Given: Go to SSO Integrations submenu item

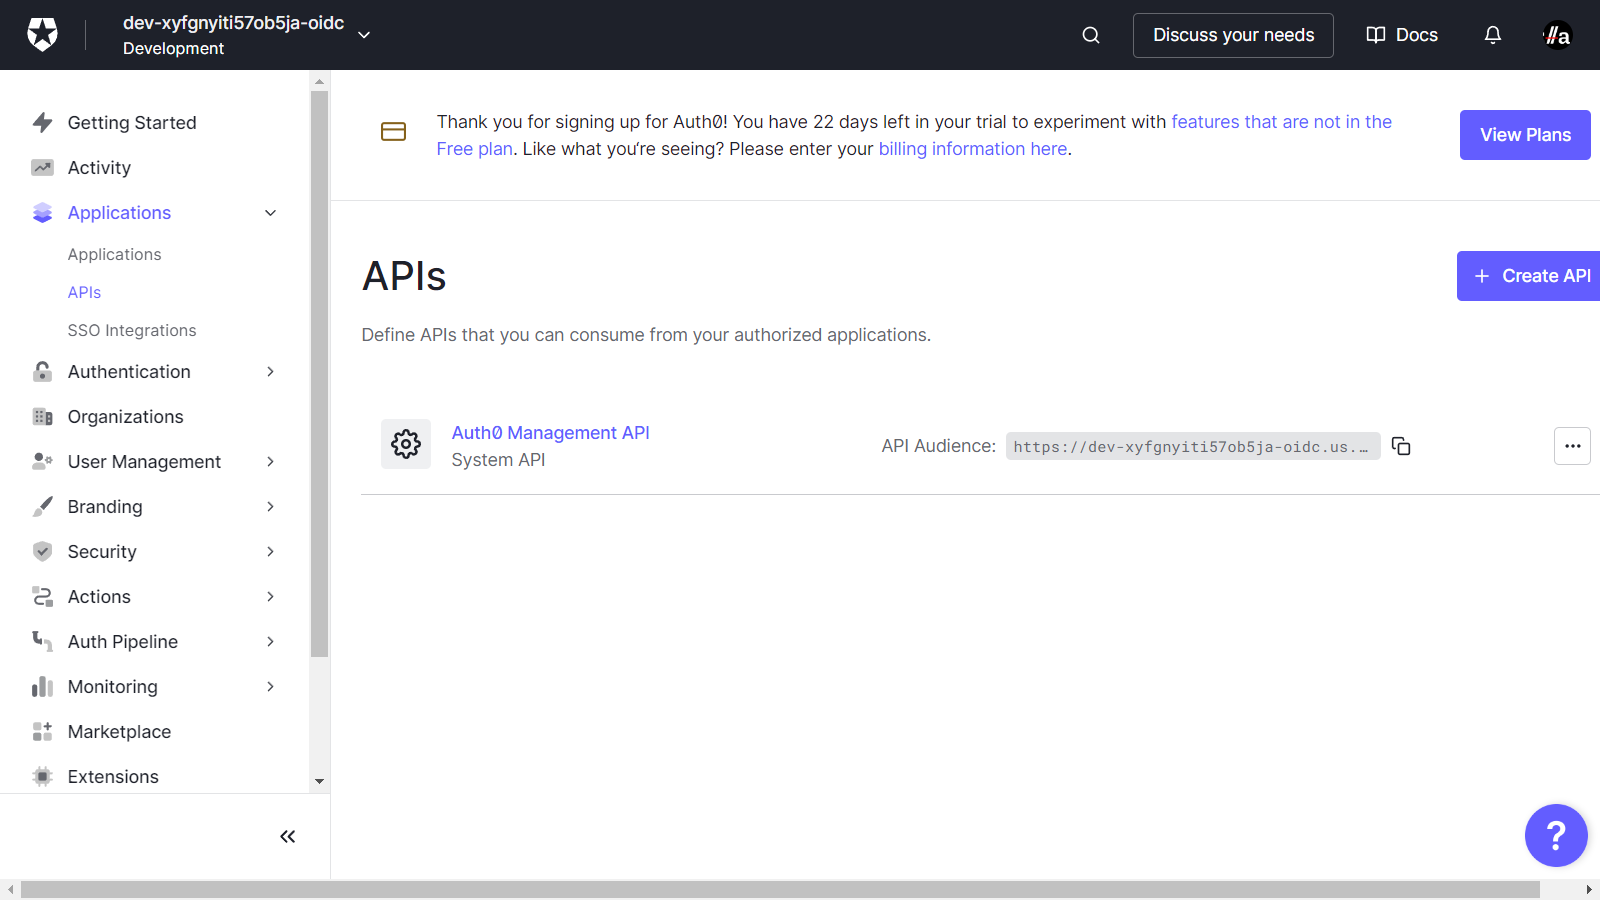Looking at the screenshot, I should (x=132, y=330).
